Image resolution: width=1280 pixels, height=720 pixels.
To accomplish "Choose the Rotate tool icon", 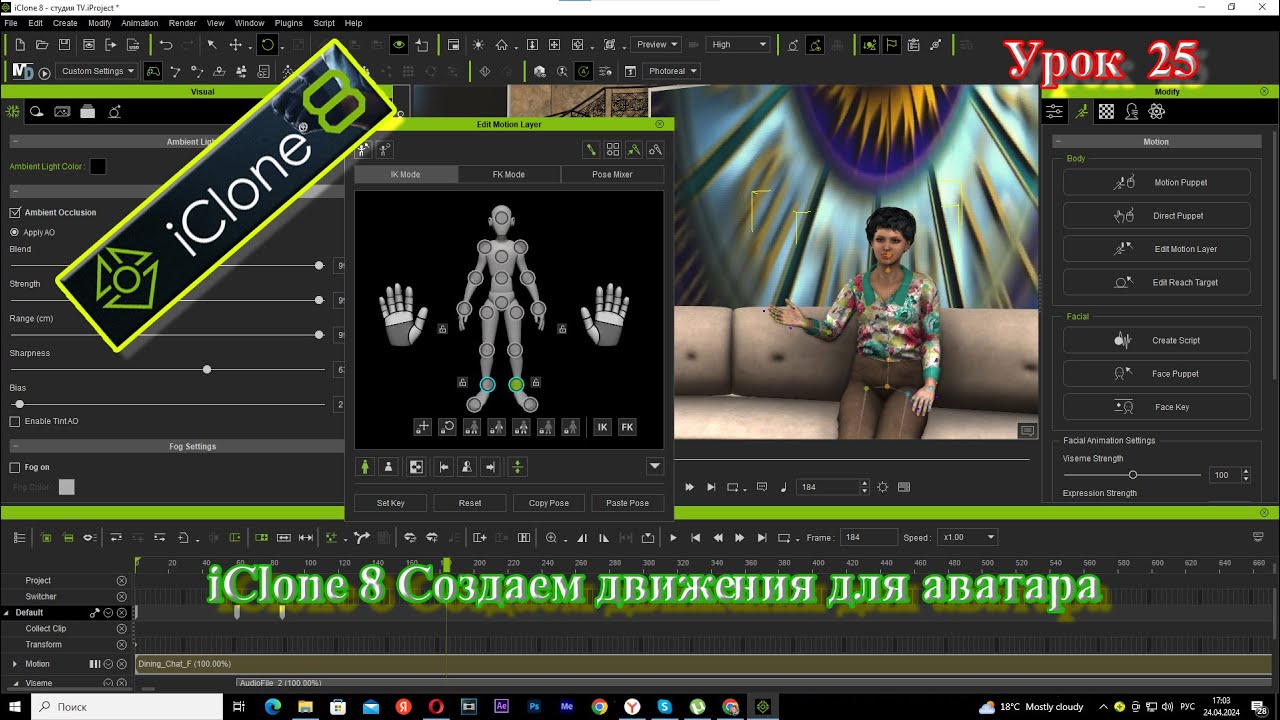I will [x=267, y=44].
